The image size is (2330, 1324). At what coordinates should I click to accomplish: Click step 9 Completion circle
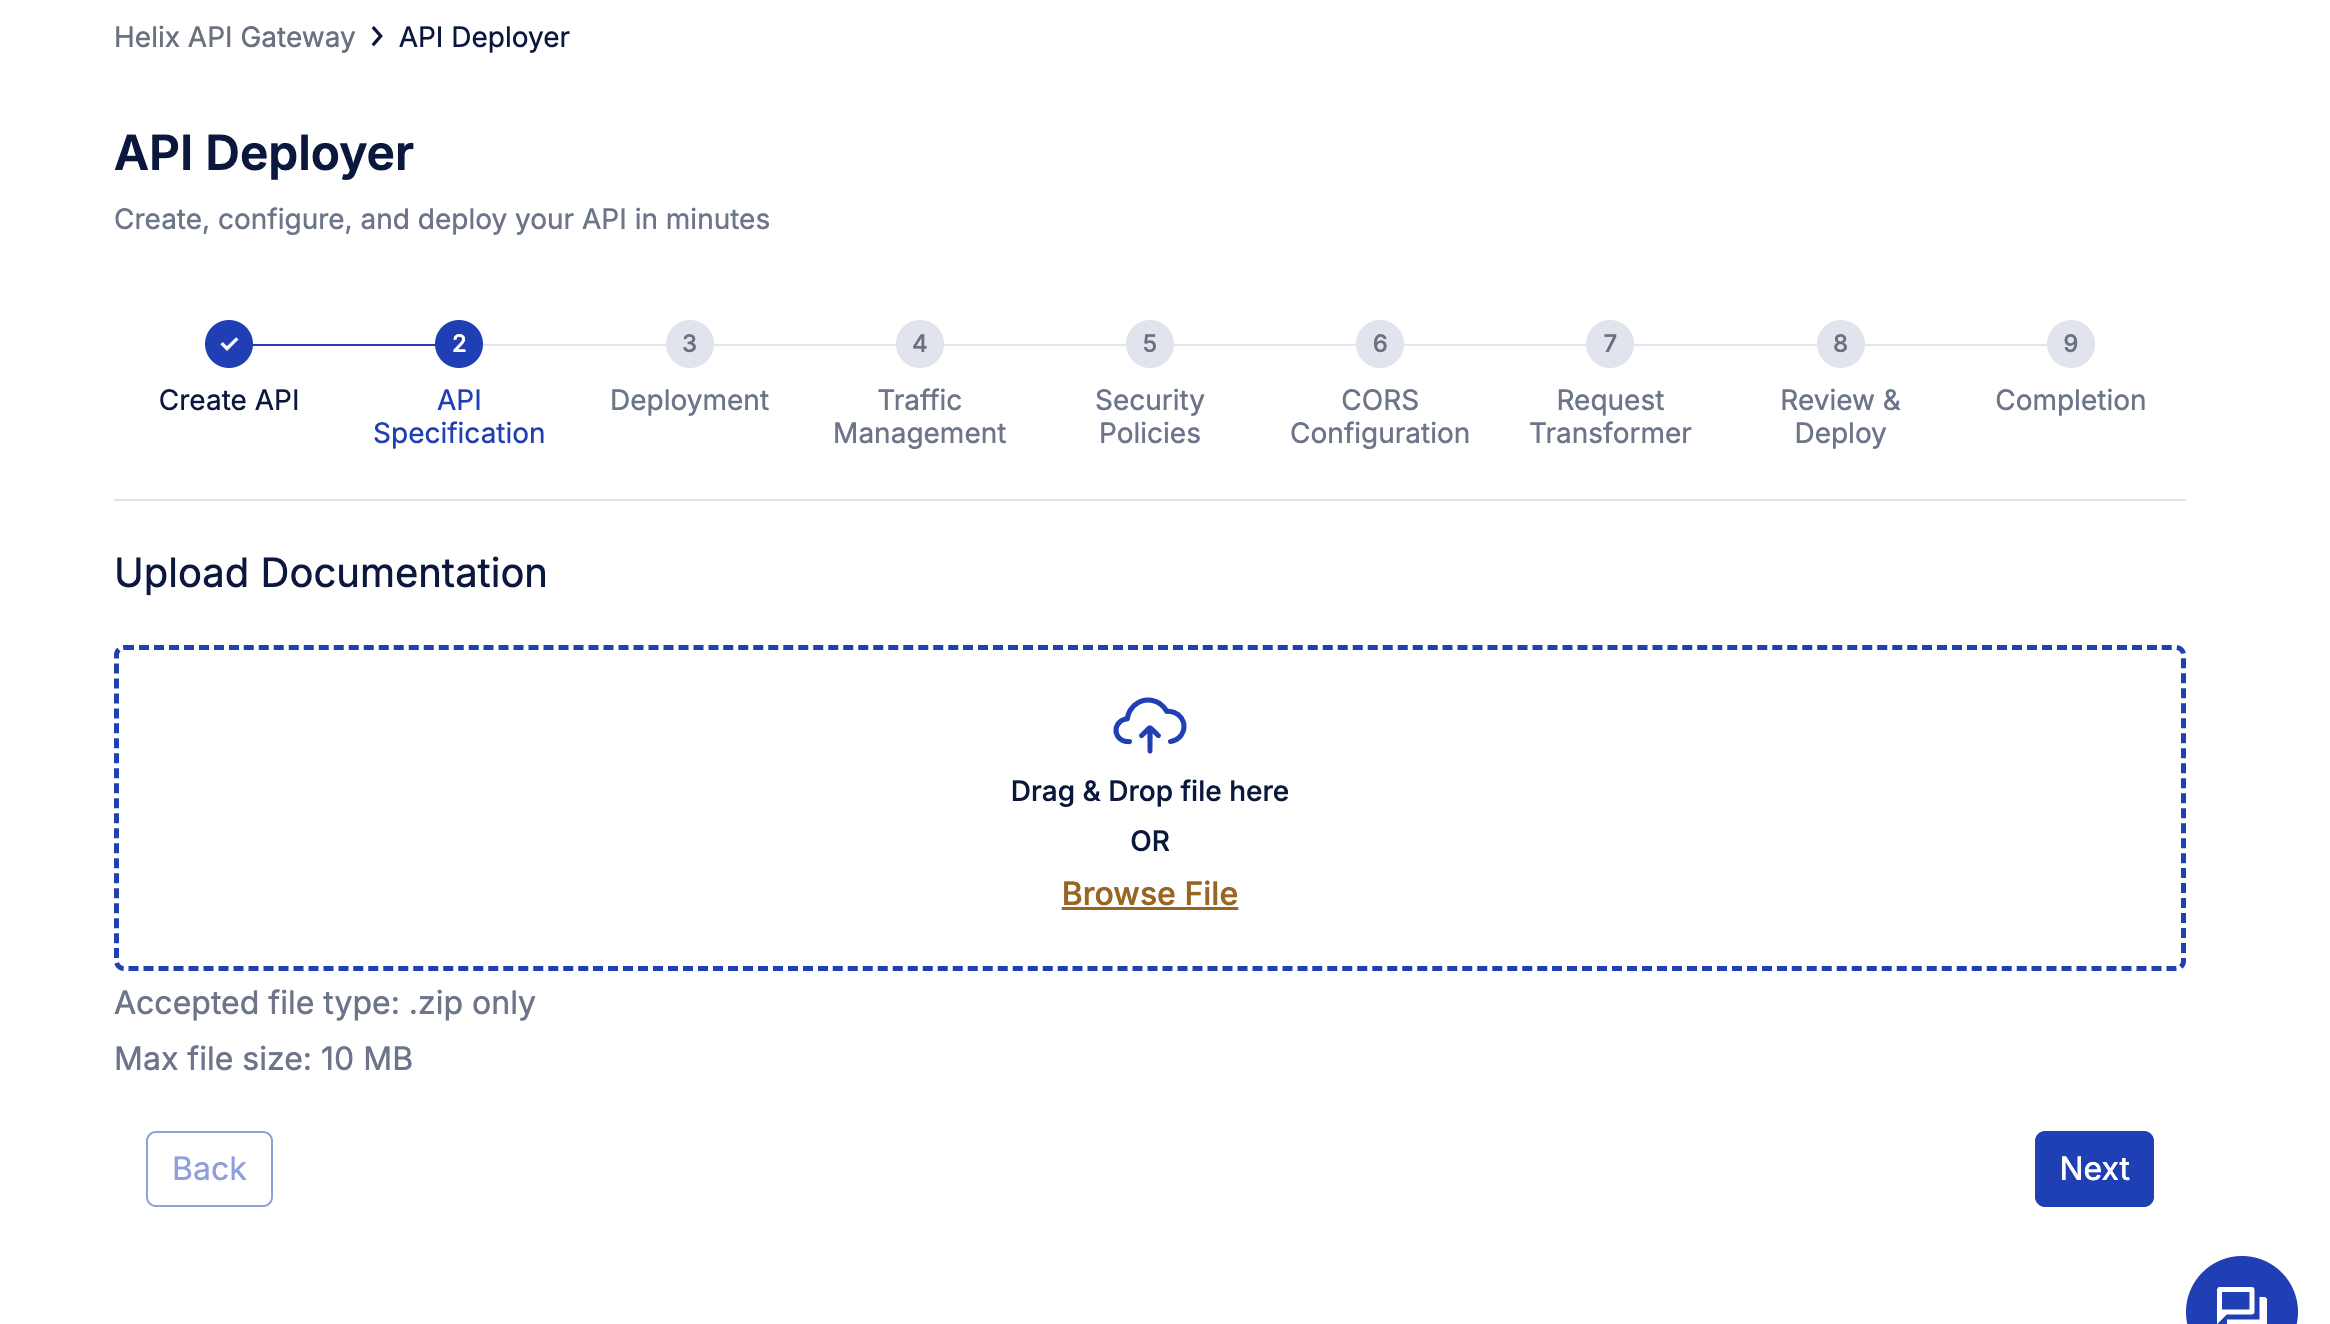2070,344
